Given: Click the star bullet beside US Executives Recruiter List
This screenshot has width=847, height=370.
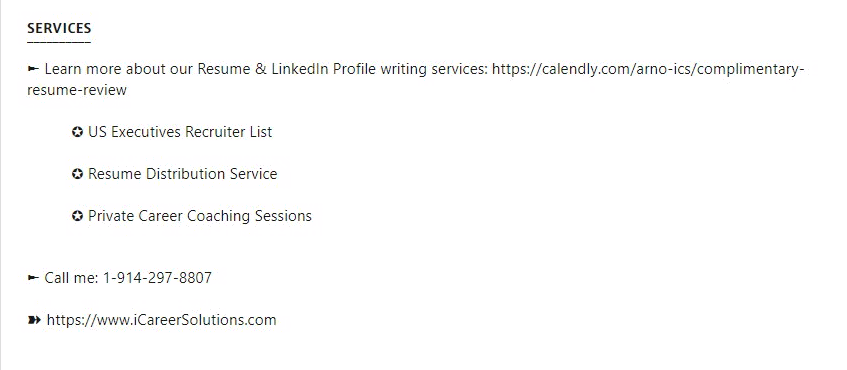Looking at the screenshot, I should (x=77, y=132).
